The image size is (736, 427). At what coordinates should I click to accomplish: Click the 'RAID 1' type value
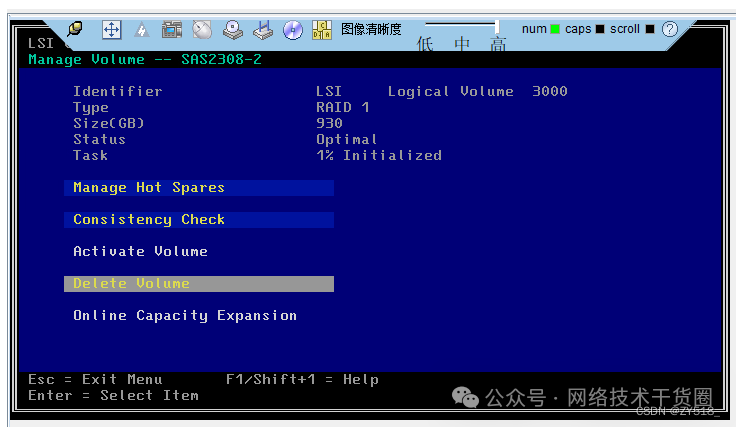pyautogui.click(x=343, y=107)
